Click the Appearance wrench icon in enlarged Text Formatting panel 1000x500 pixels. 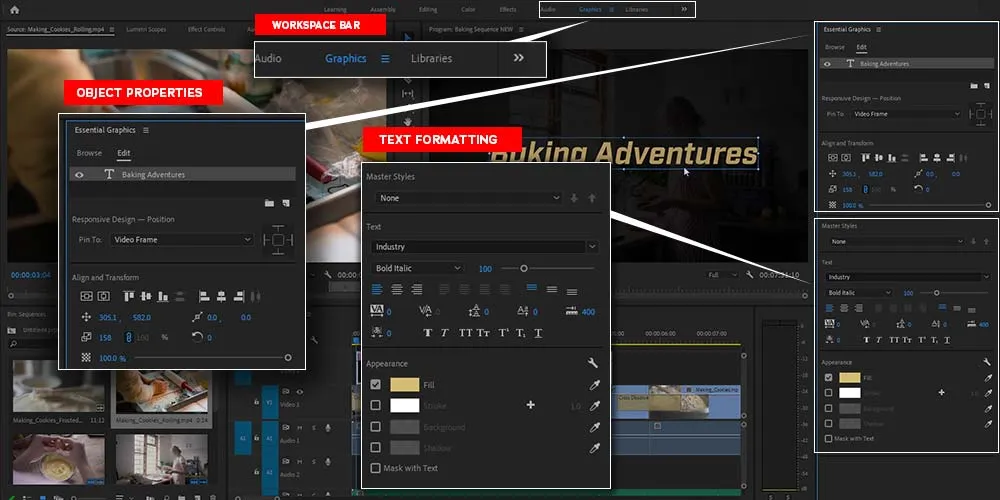pyautogui.click(x=592, y=363)
